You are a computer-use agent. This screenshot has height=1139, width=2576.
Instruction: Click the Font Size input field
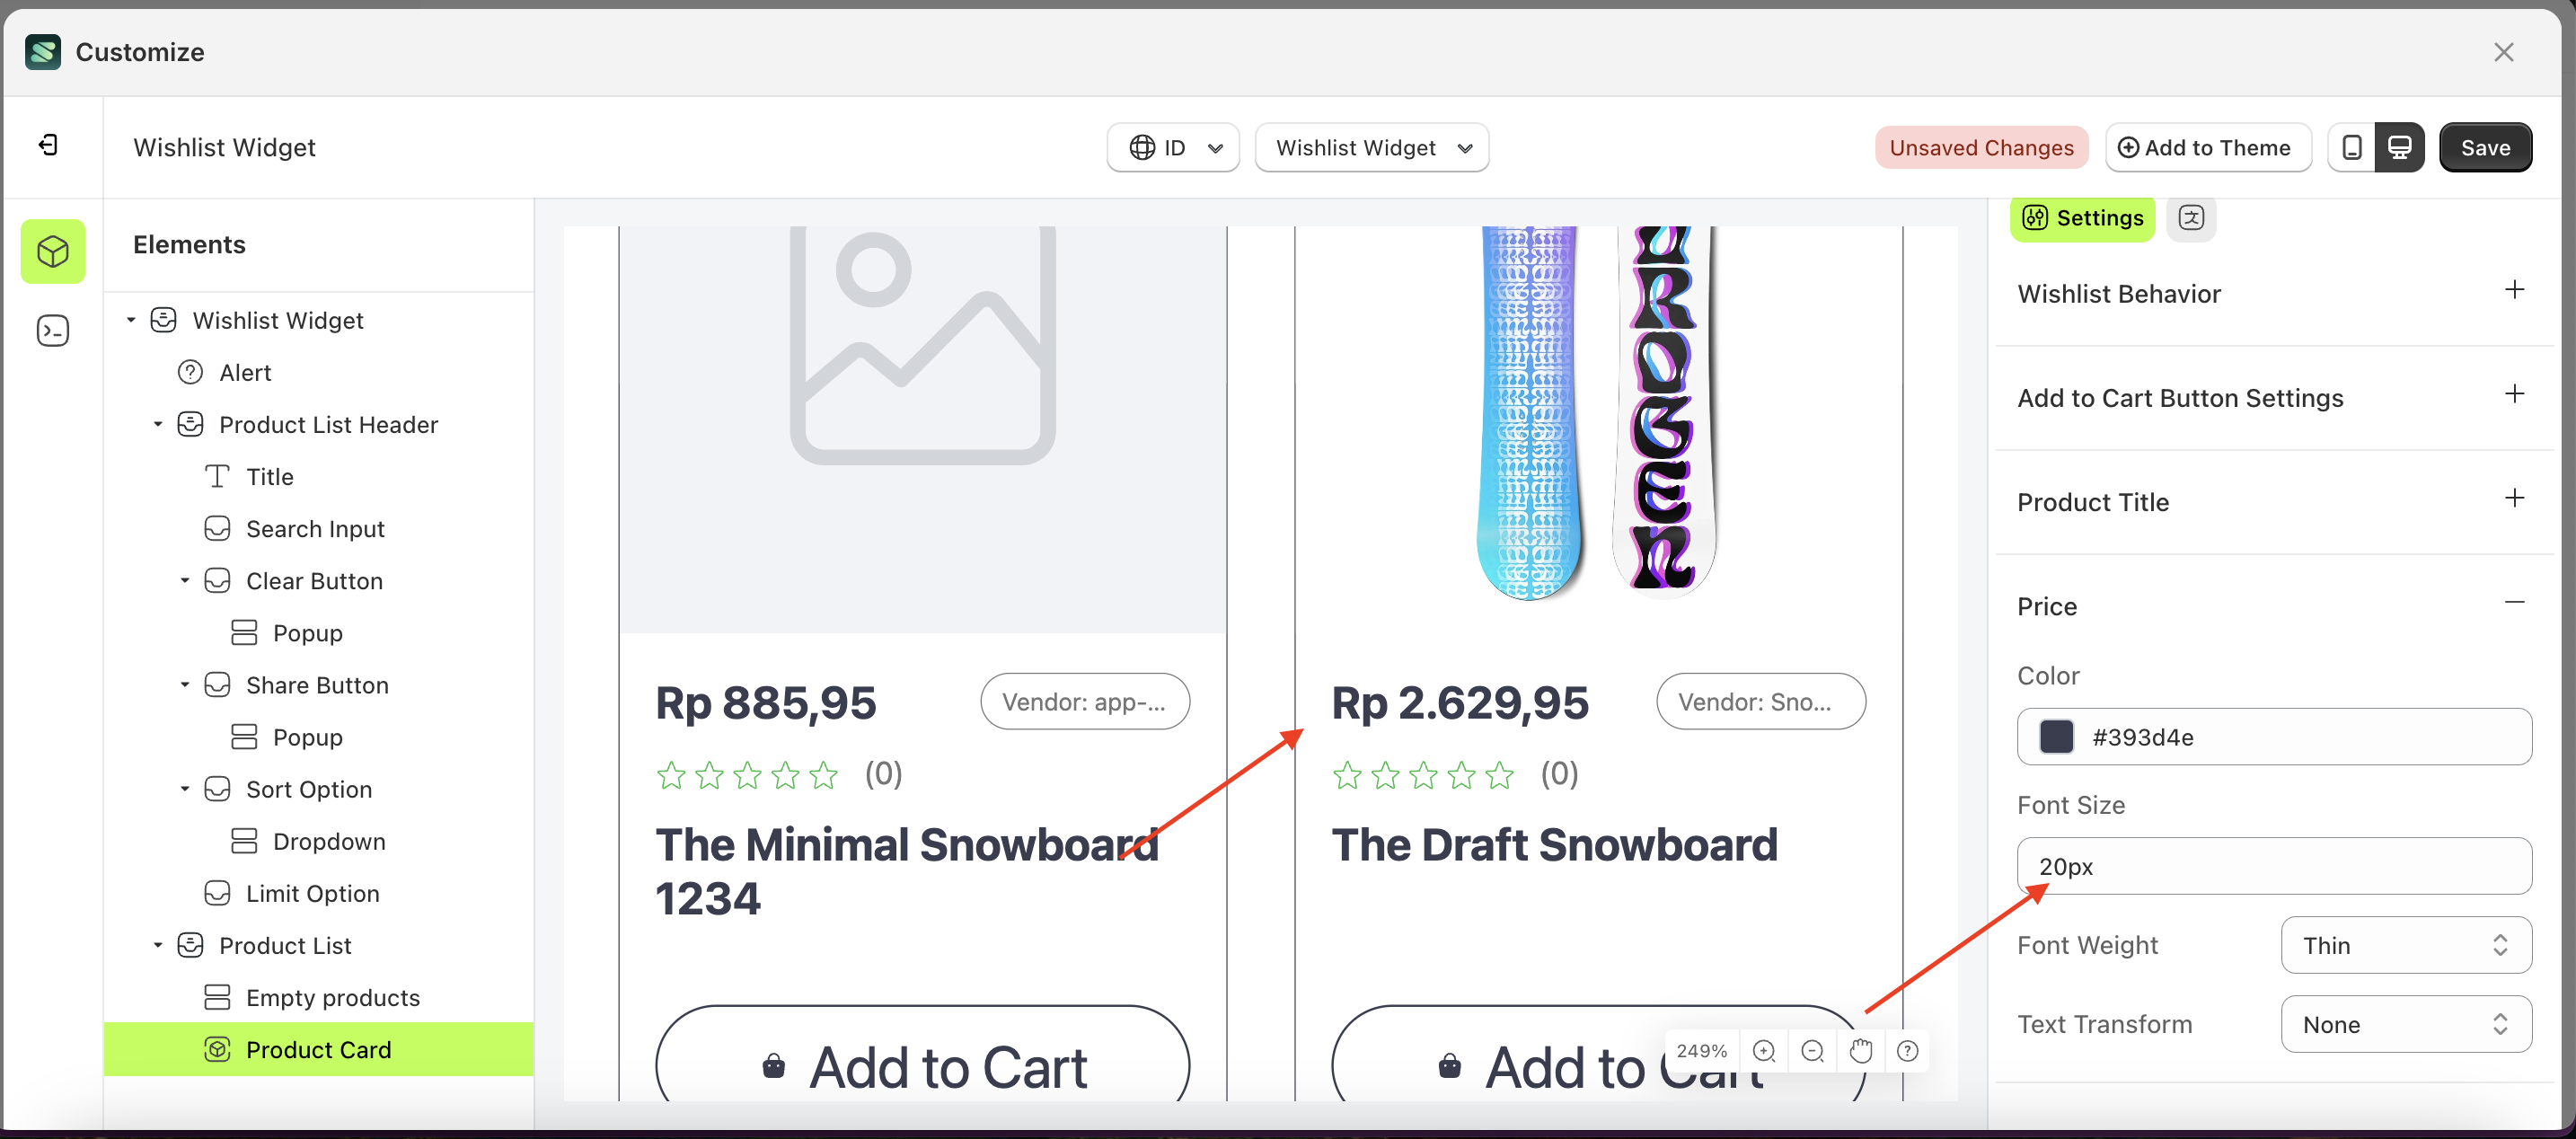coord(2273,866)
